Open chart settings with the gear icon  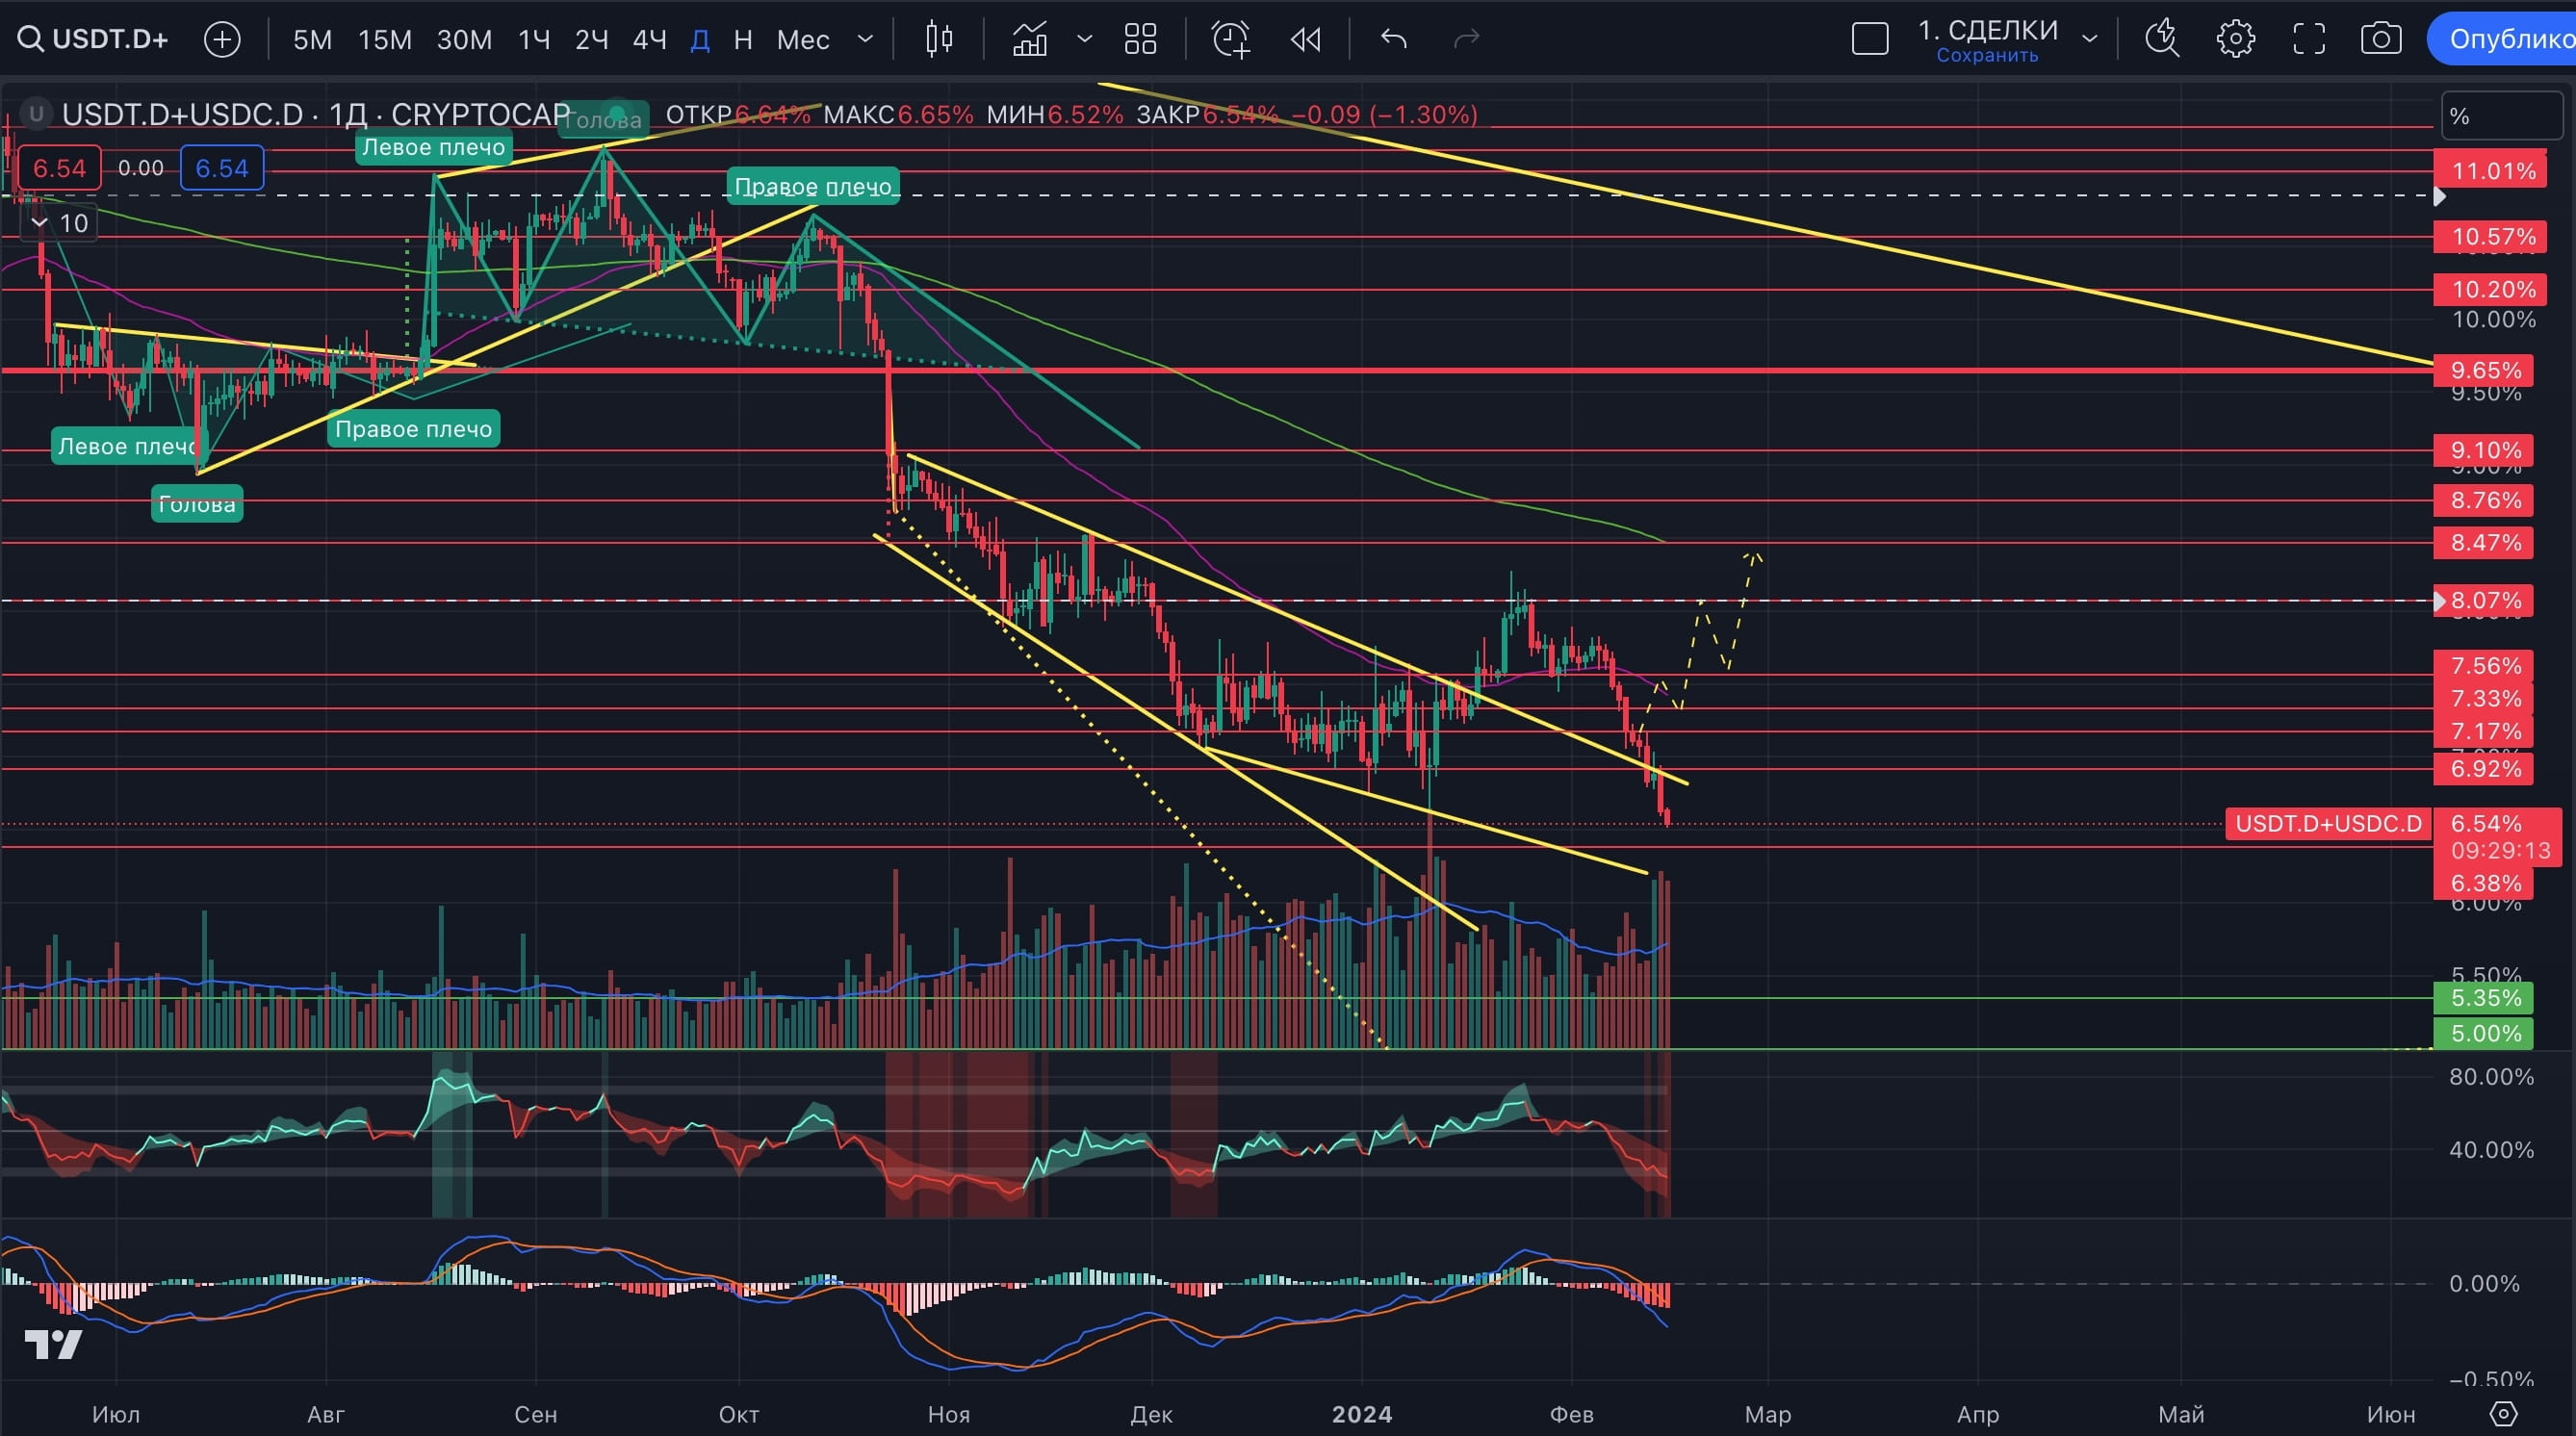[x=2235, y=39]
